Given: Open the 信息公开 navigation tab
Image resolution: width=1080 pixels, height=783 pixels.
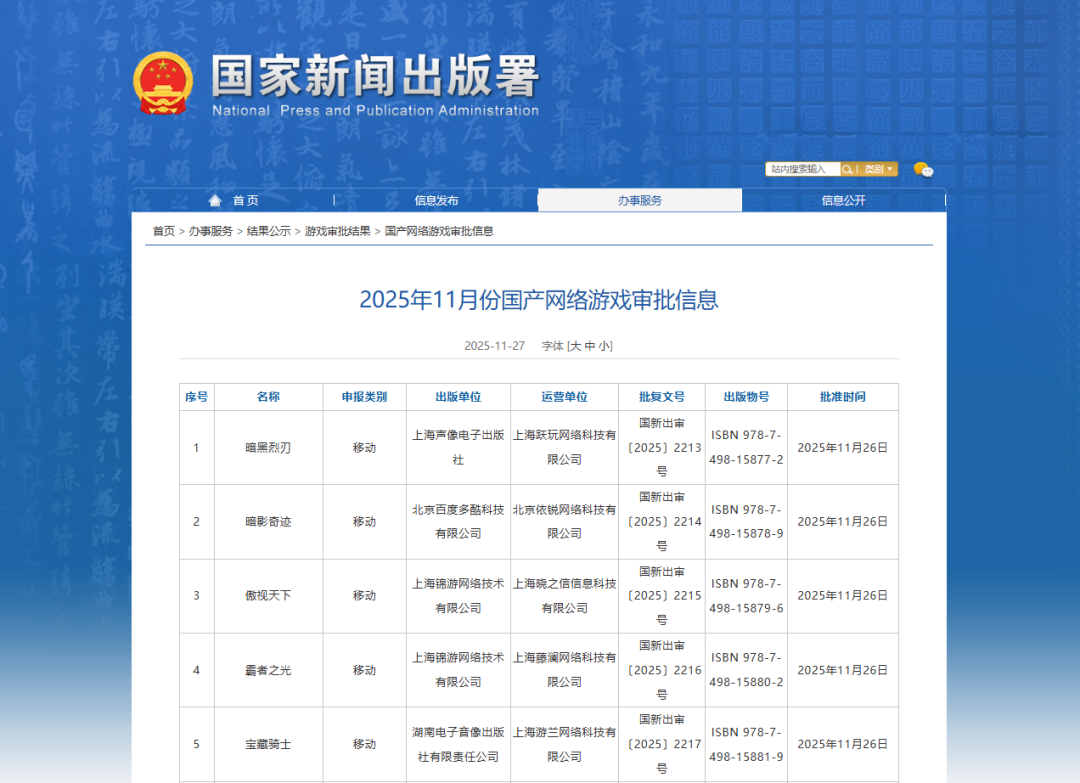Looking at the screenshot, I should tap(843, 200).
